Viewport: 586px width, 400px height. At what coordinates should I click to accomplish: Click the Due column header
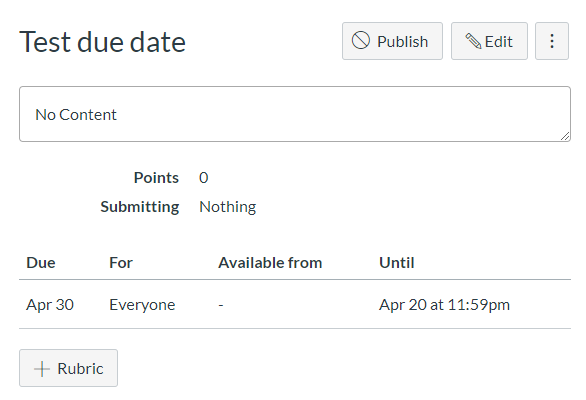click(x=41, y=263)
